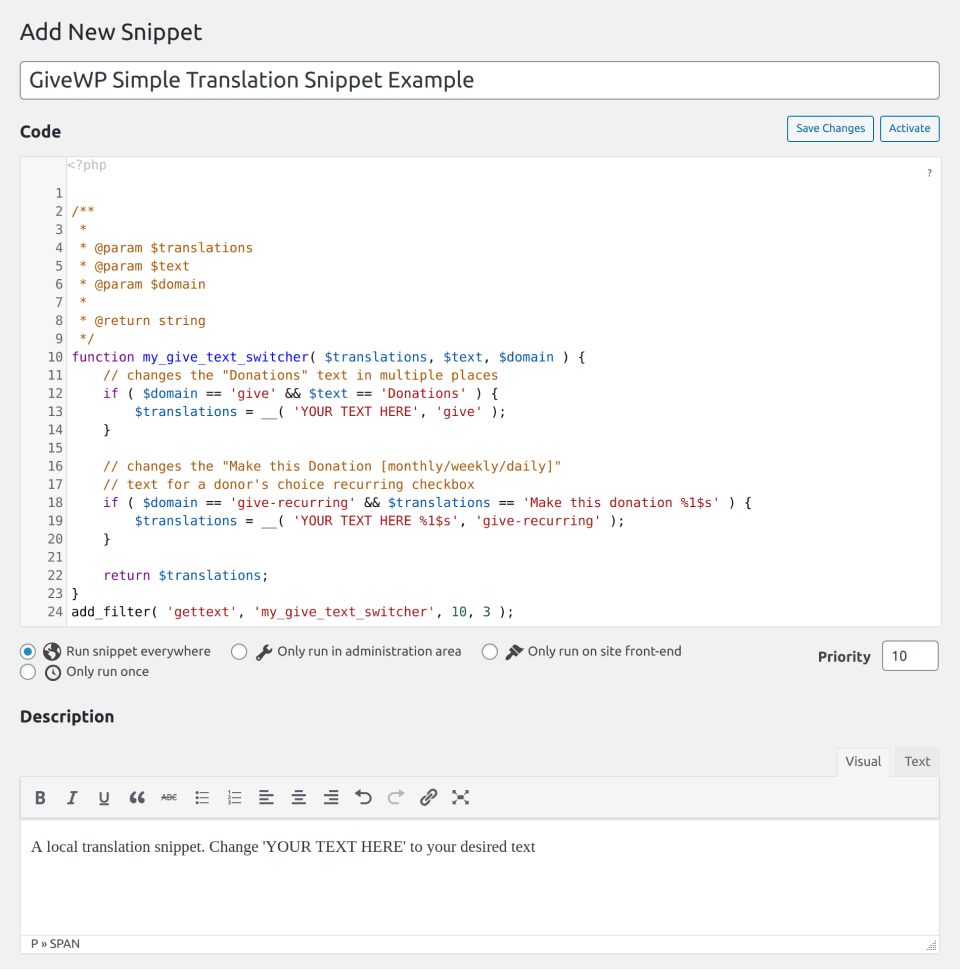
Task: Click the 'Priority' label
Action: [844, 656]
